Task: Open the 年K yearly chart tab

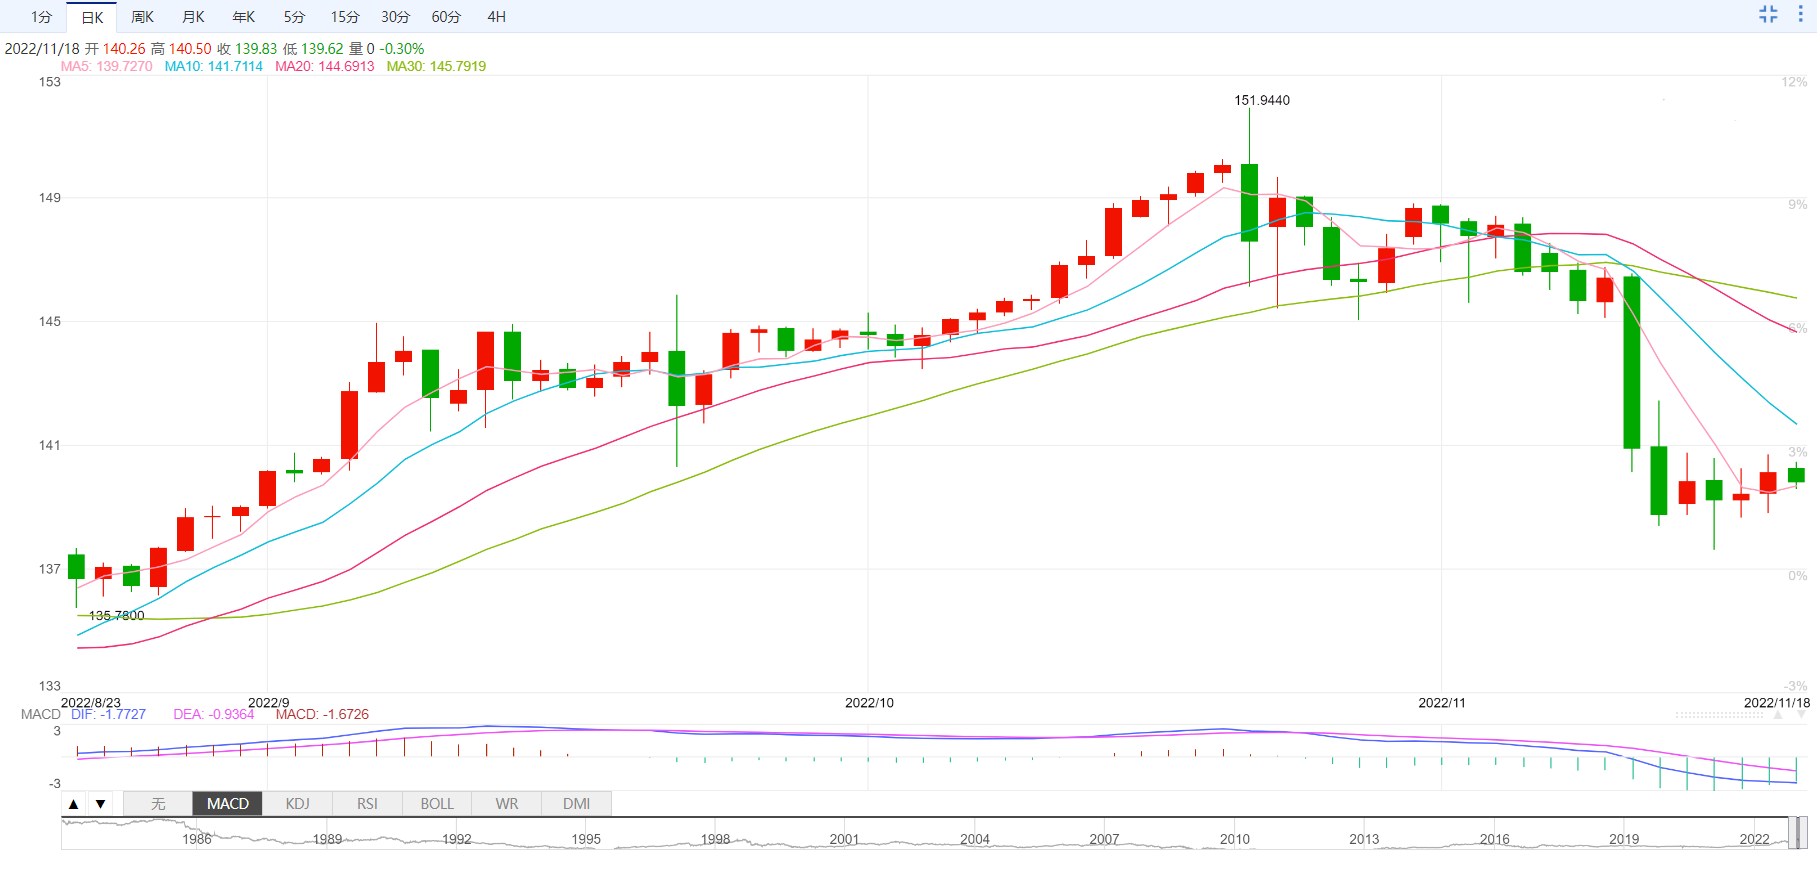Action: pyautogui.click(x=243, y=17)
